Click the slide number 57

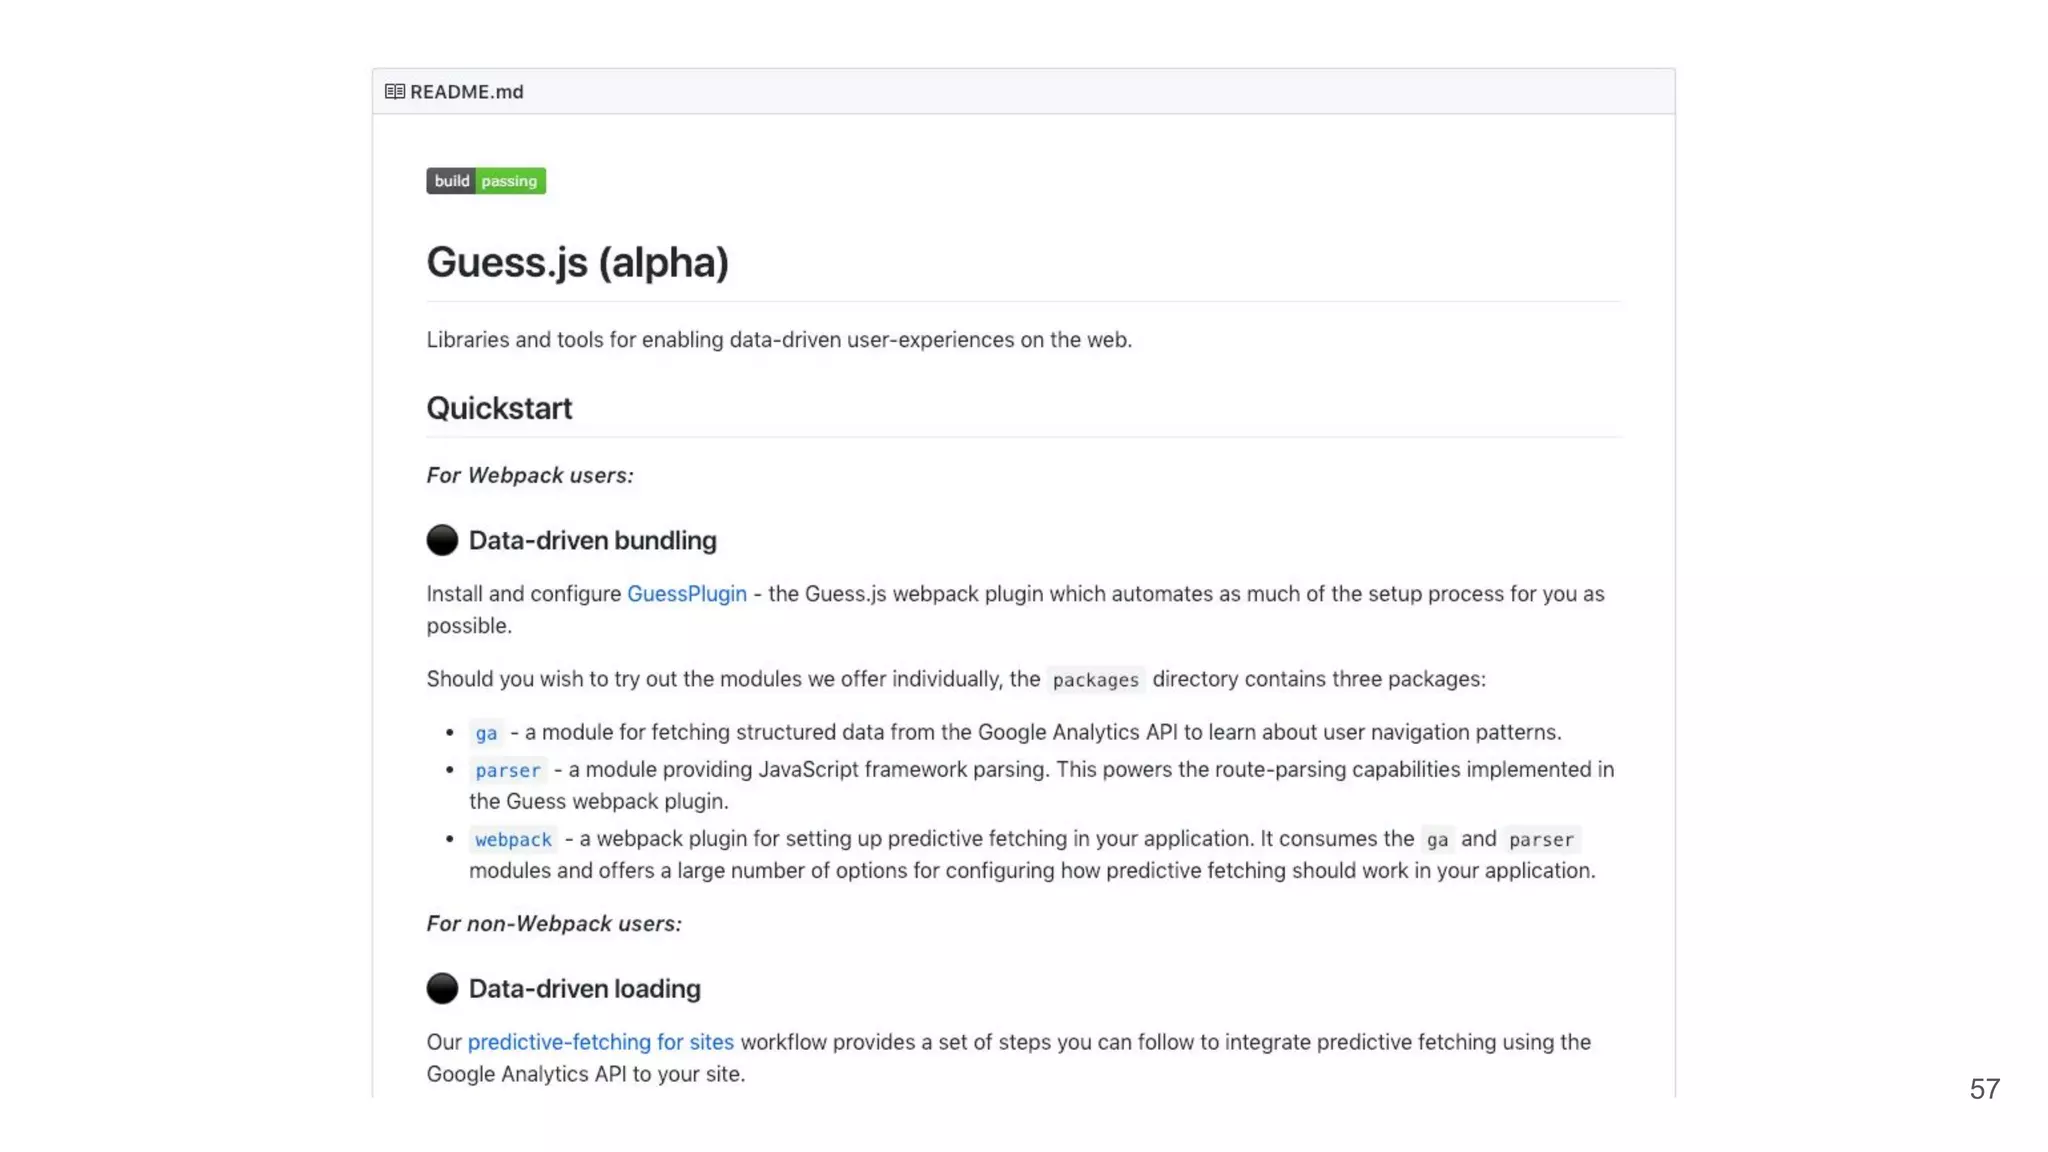(x=1984, y=1089)
